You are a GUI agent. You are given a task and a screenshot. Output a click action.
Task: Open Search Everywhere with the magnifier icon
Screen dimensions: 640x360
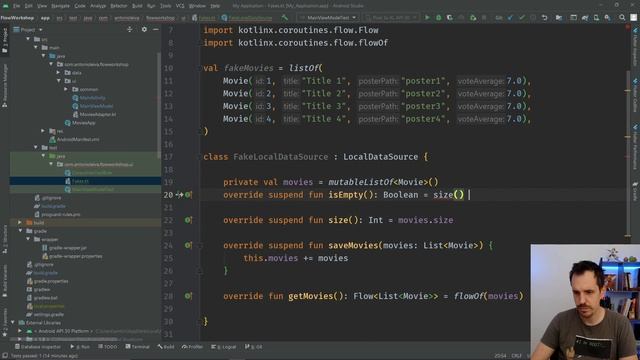tap(622, 18)
